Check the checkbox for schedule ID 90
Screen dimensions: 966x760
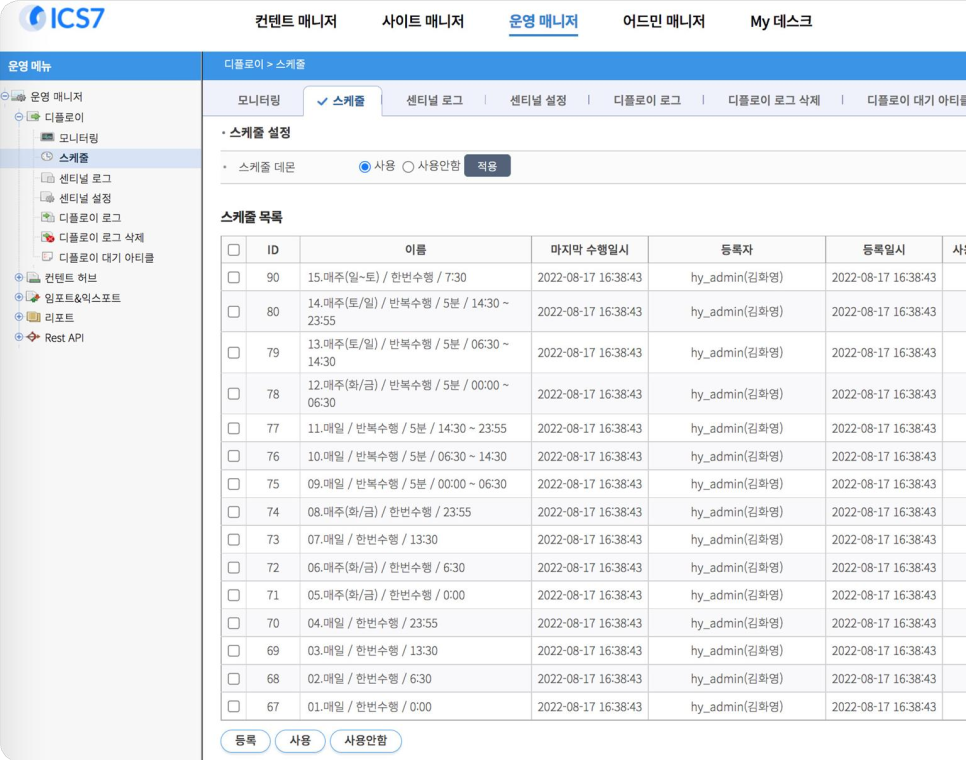click(x=234, y=277)
